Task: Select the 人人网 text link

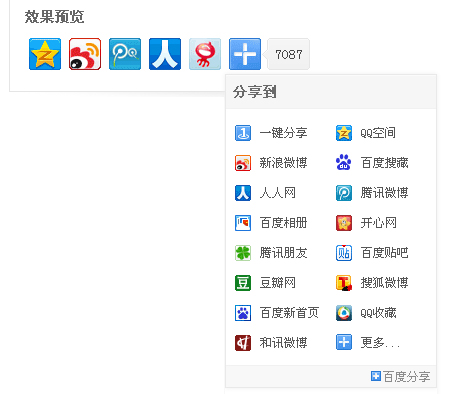Action: pyautogui.click(x=278, y=193)
